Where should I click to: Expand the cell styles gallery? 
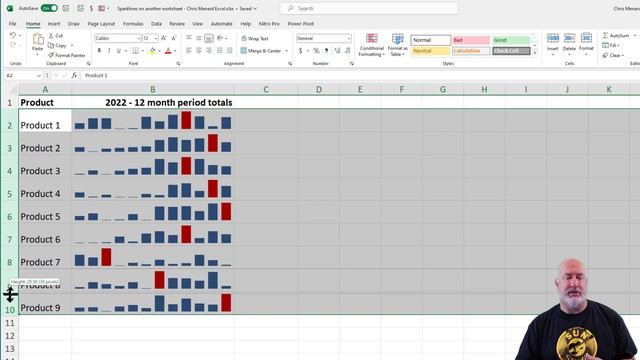pyautogui.click(x=535, y=53)
